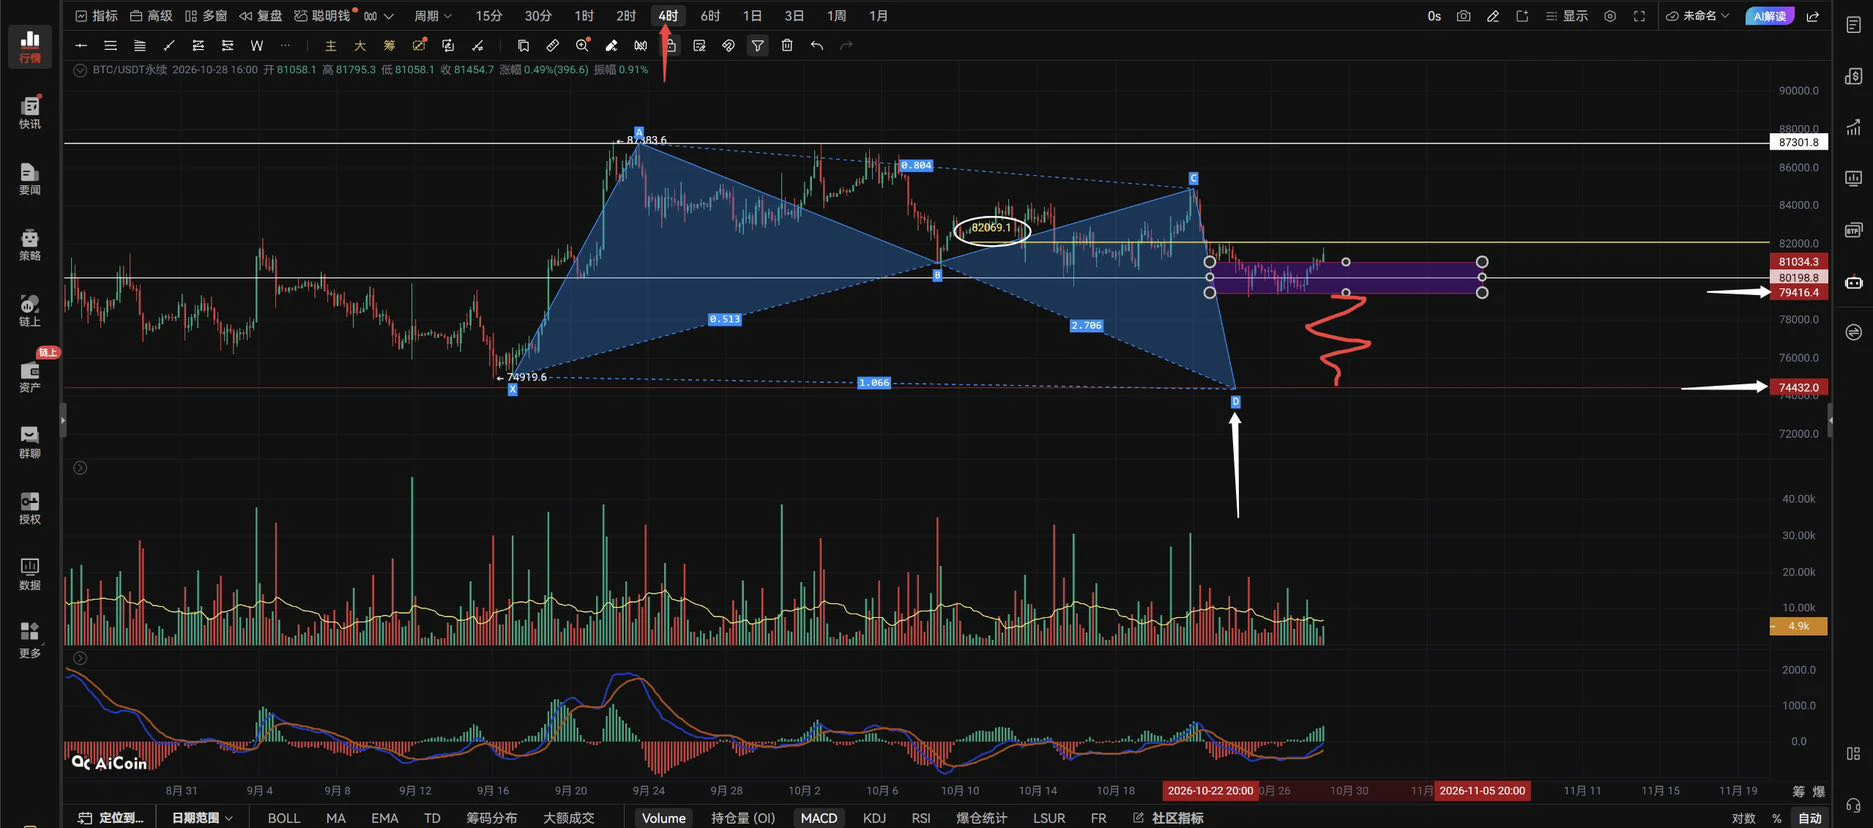Open the 快讯 news flash sidebar icon
1873x828 pixels.
pos(30,112)
